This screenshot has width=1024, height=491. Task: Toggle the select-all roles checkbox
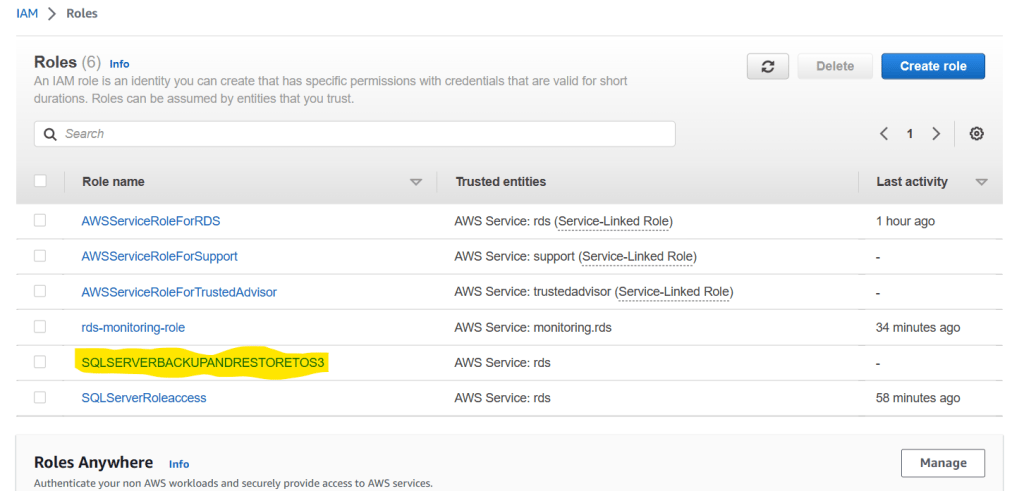click(x=40, y=181)
